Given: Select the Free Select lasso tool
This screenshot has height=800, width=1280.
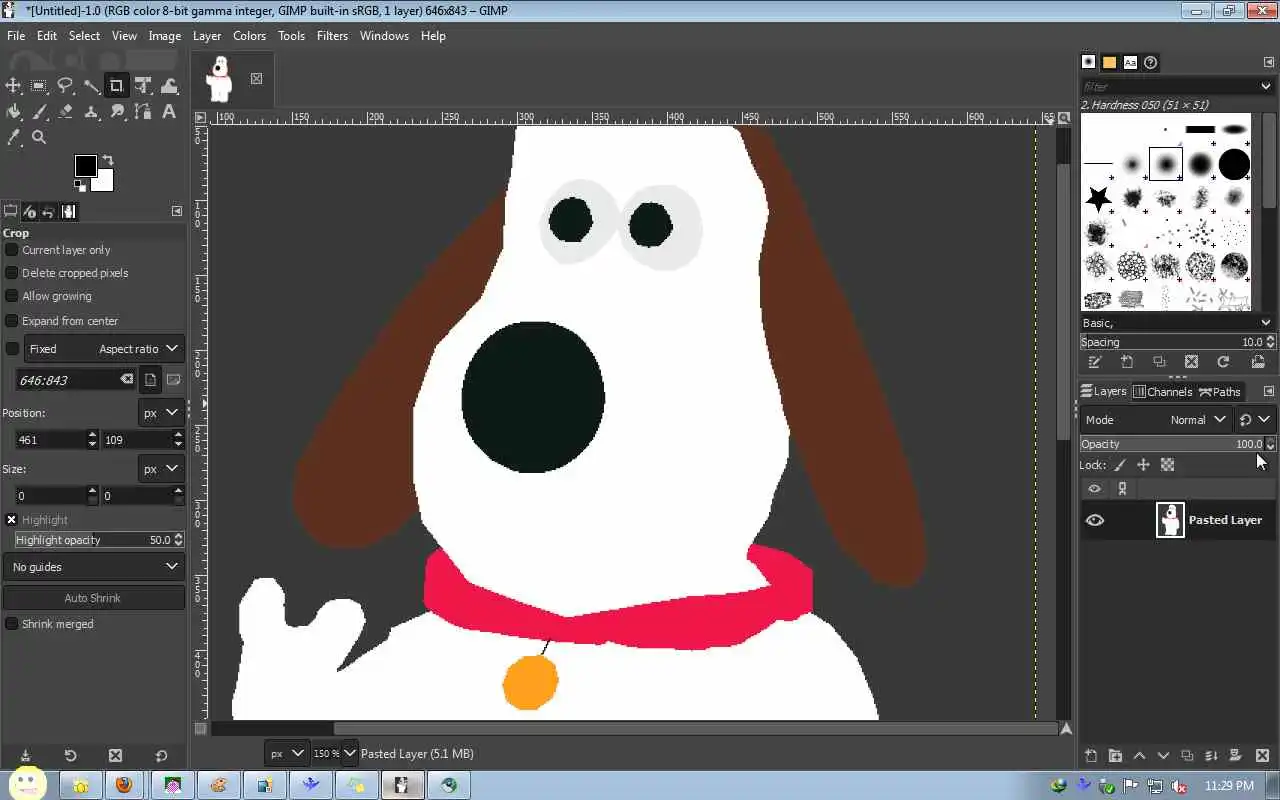Looking at the screenshot, I should pyautogui.click(x=65, y=86).
